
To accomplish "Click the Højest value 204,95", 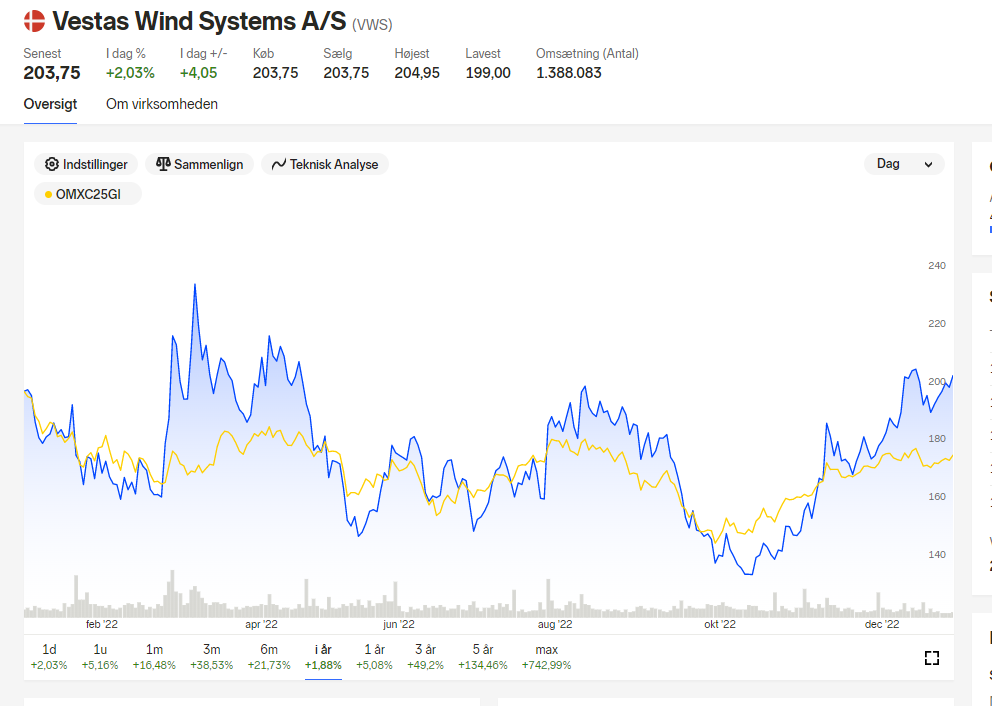I will (x=417, y=73).
